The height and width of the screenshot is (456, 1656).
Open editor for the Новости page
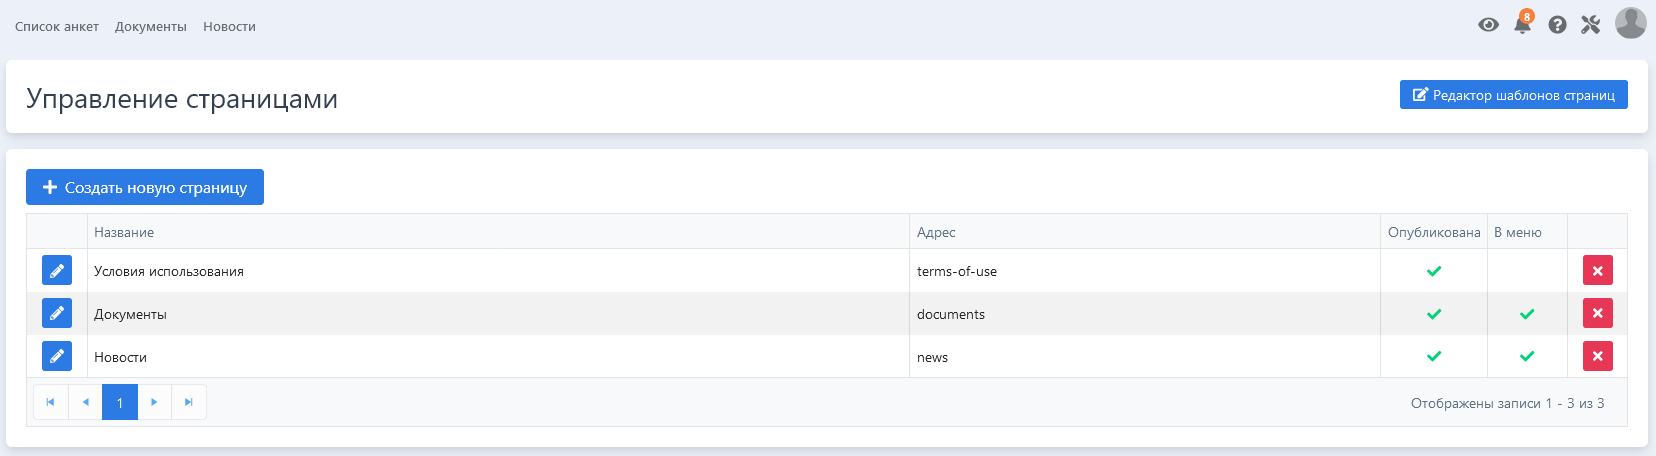click(x=57, y=356)
